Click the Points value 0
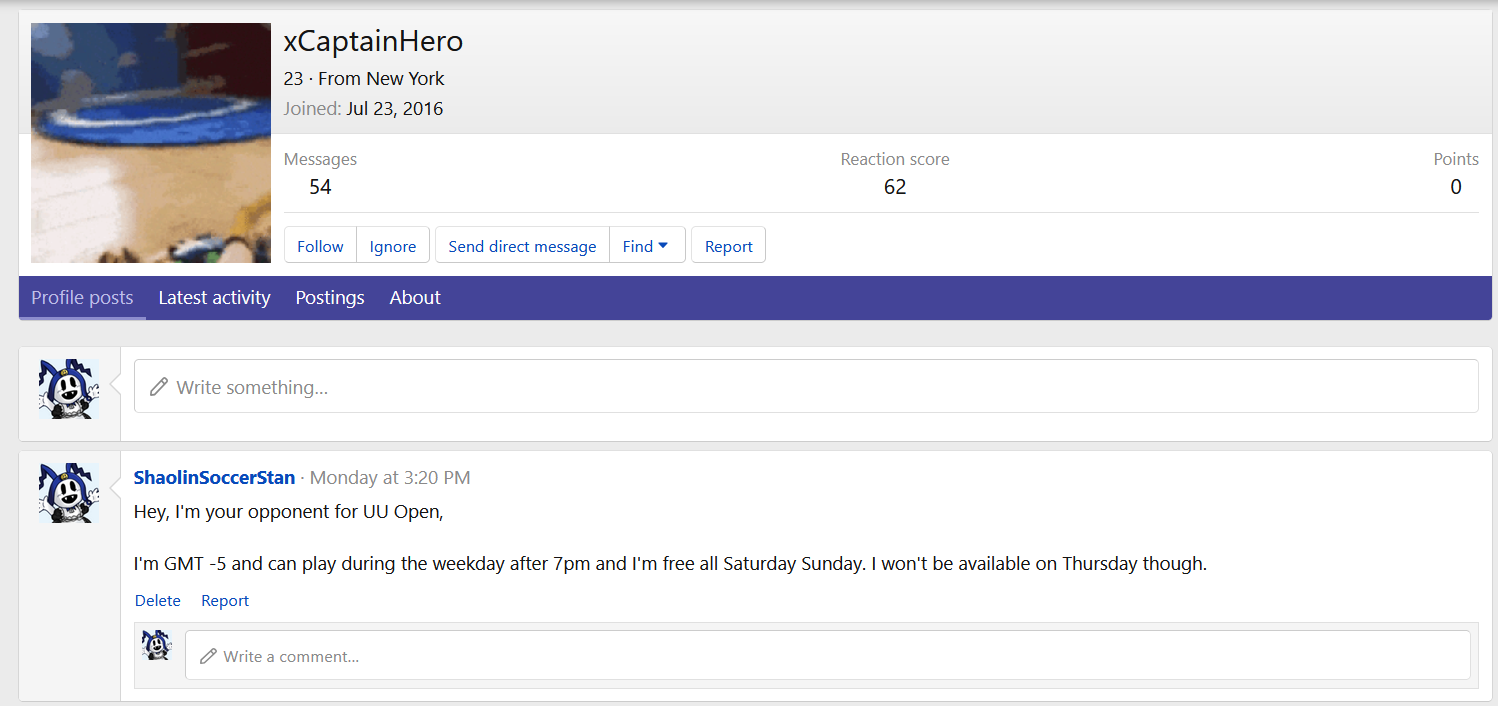 click(1456, 187)
